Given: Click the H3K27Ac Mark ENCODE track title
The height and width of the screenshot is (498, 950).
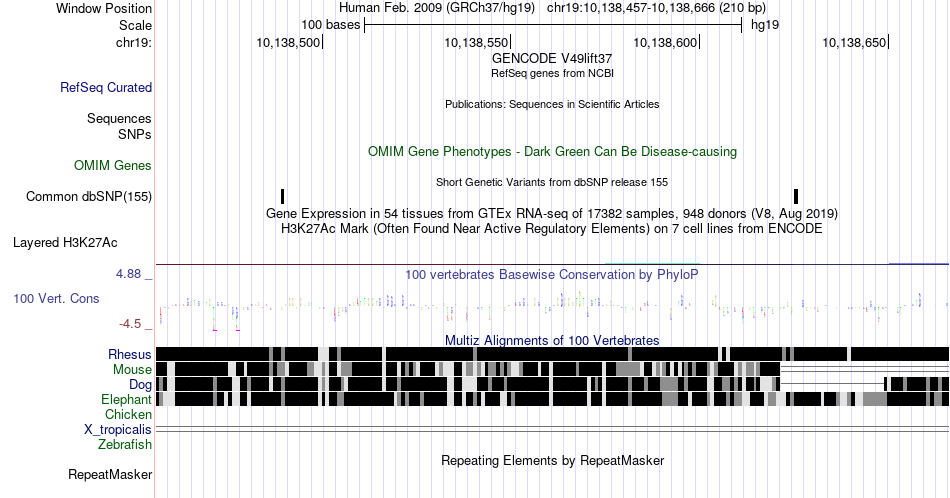Looking at the screenshot, I should (552, 228).
